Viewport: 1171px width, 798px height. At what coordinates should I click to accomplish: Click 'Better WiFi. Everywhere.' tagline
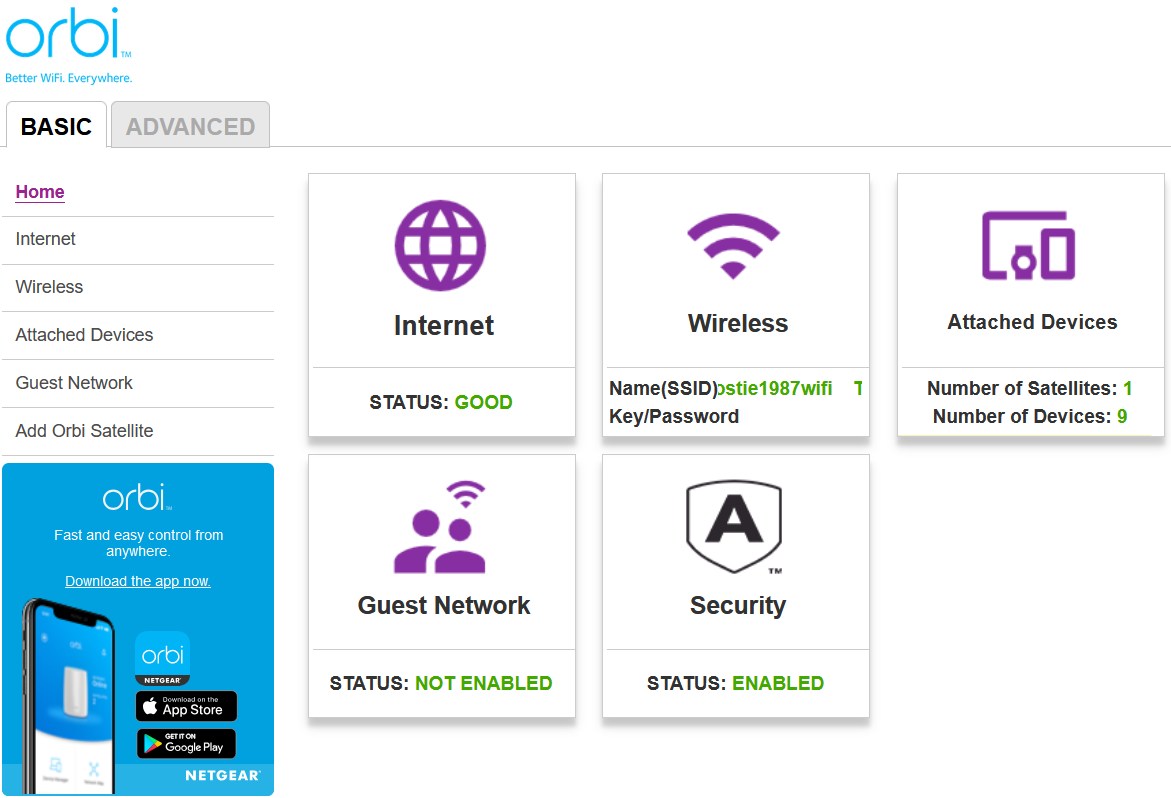[x=69, y=78]
